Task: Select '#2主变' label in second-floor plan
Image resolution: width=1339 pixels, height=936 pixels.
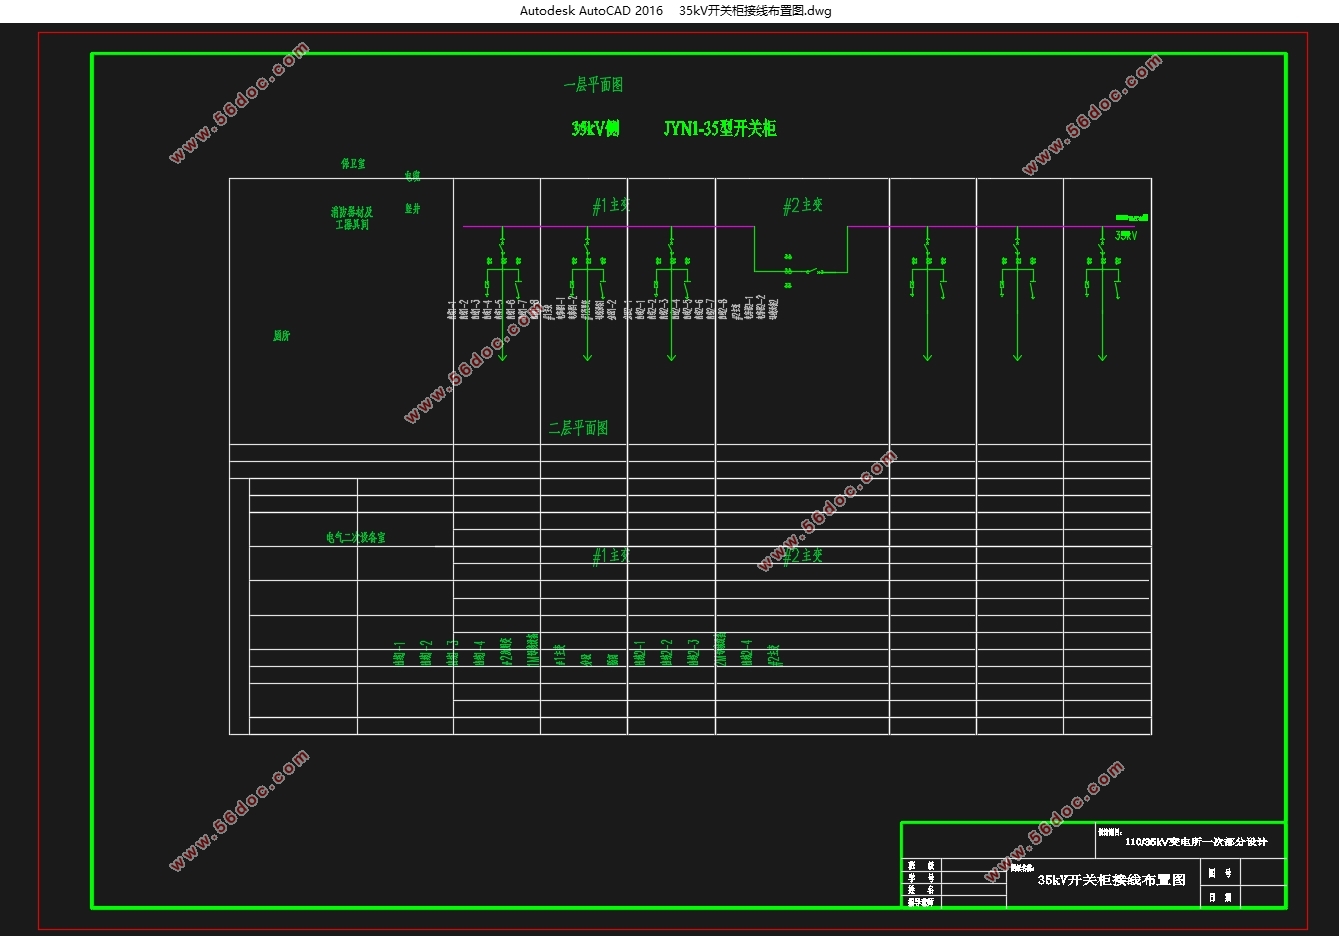Action: [x=803, y=555]
